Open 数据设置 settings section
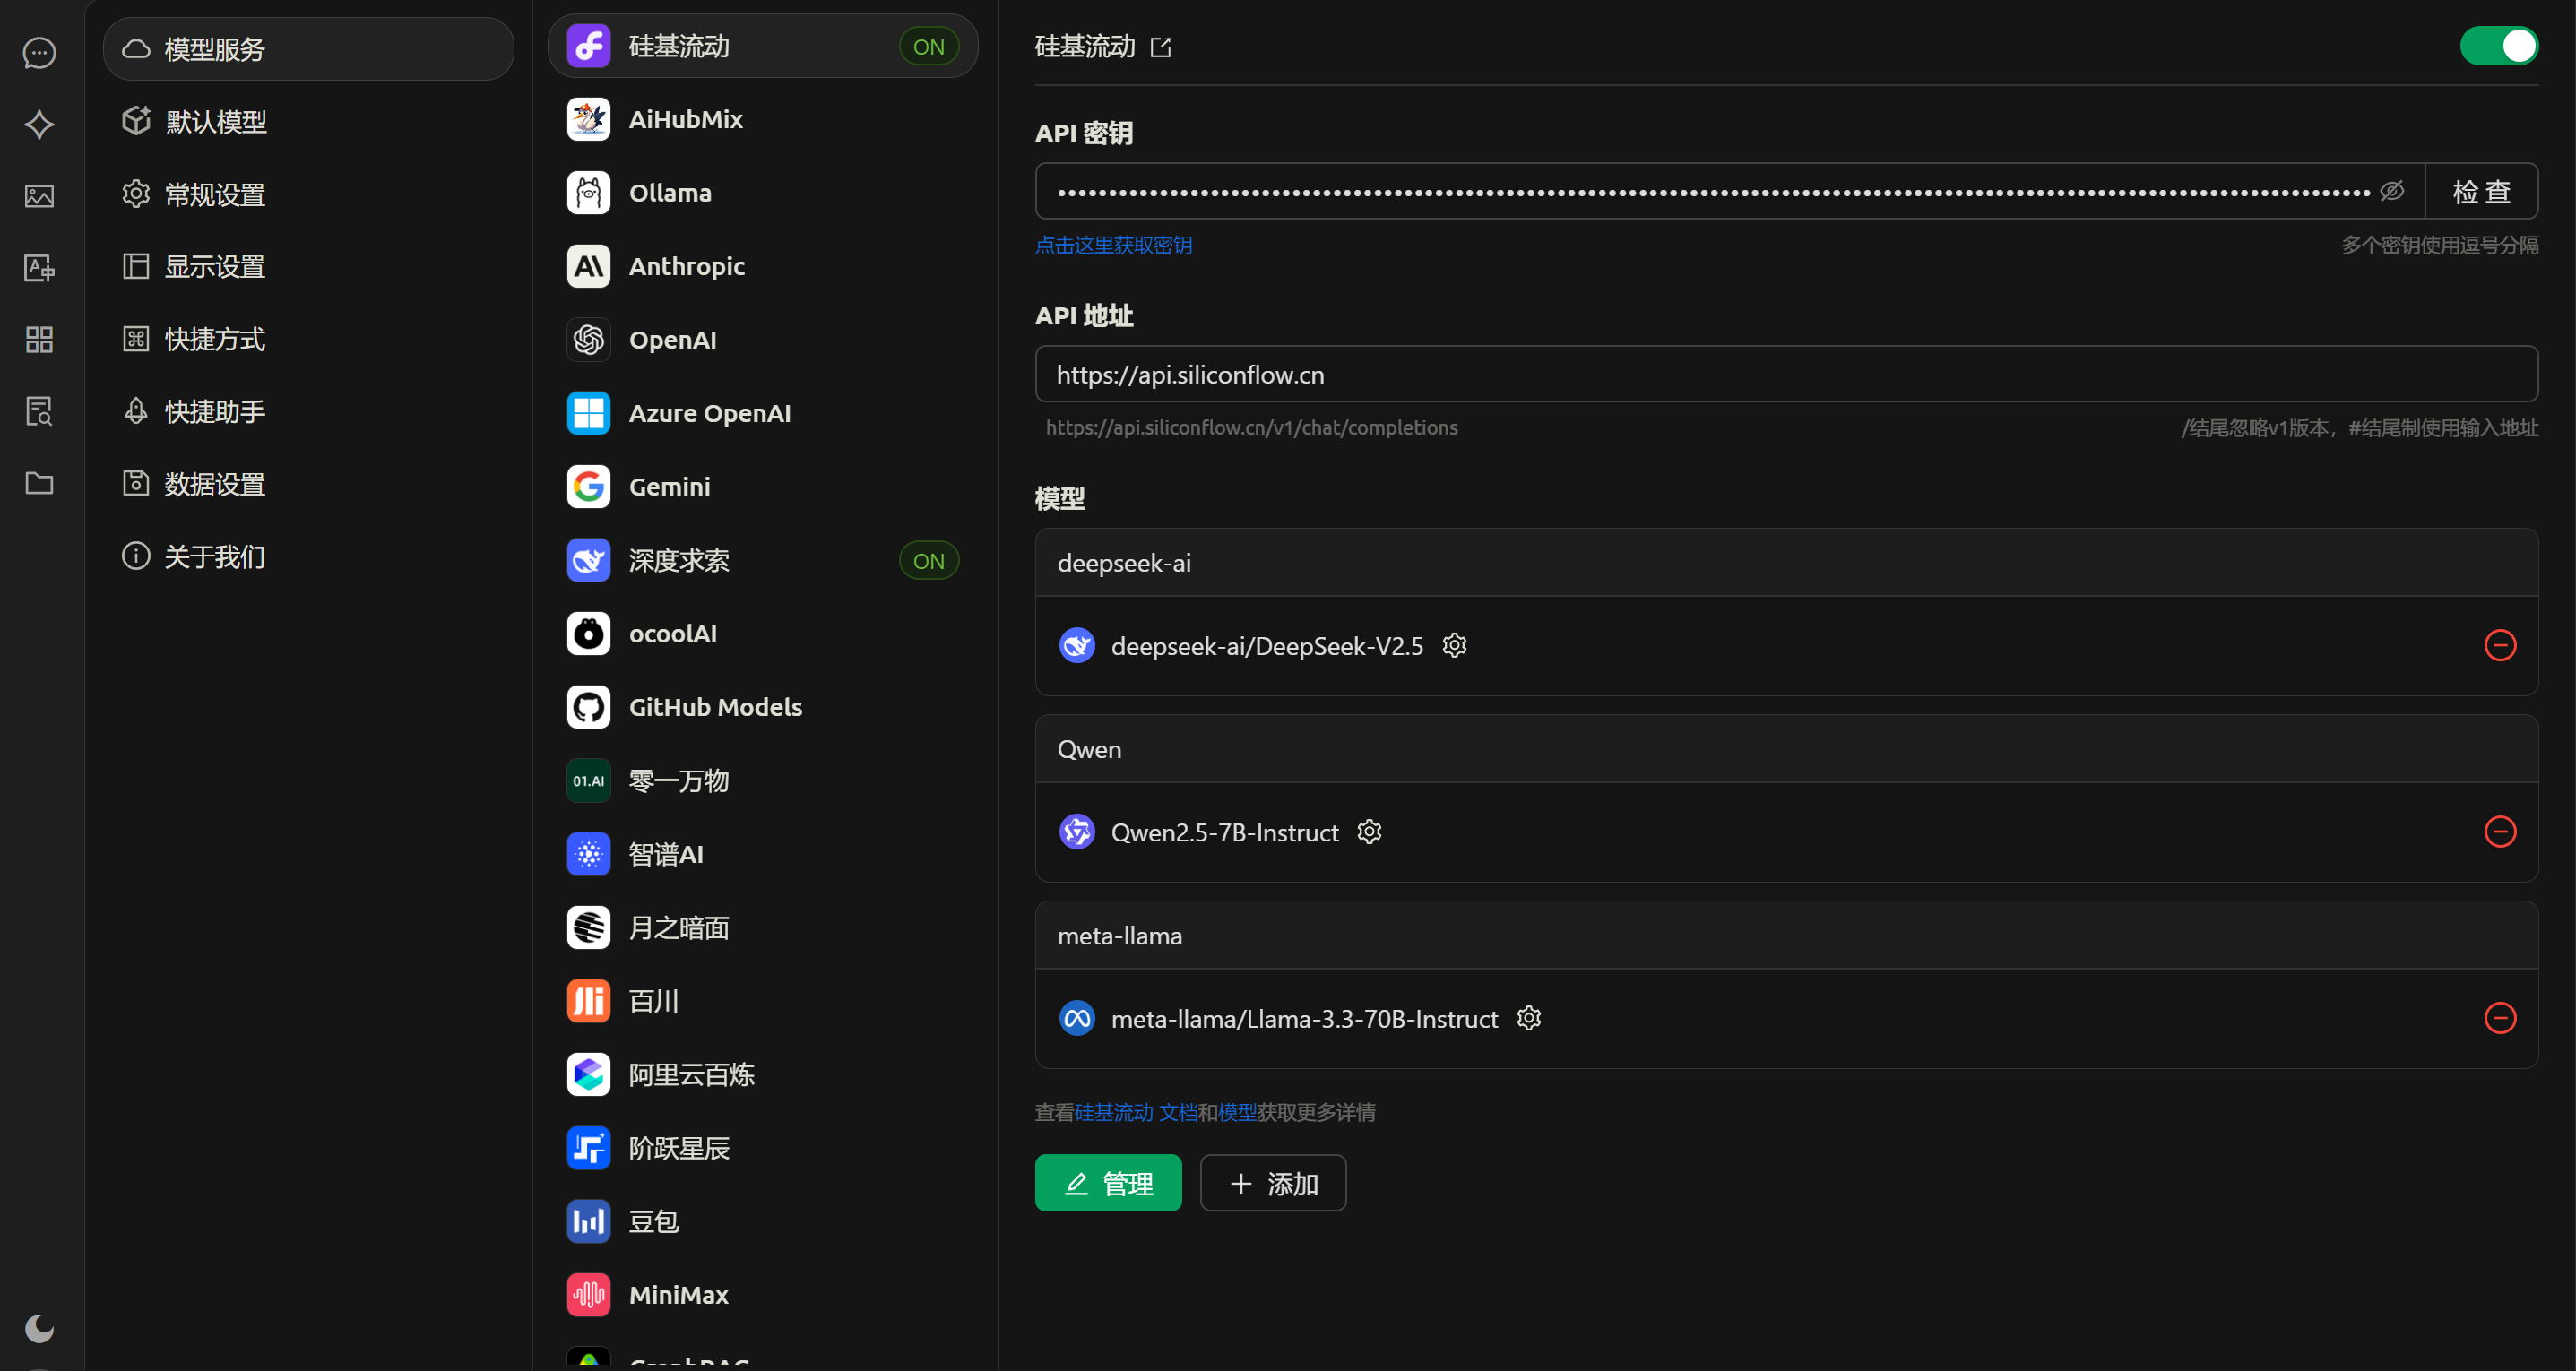 [x=308, y=484]
